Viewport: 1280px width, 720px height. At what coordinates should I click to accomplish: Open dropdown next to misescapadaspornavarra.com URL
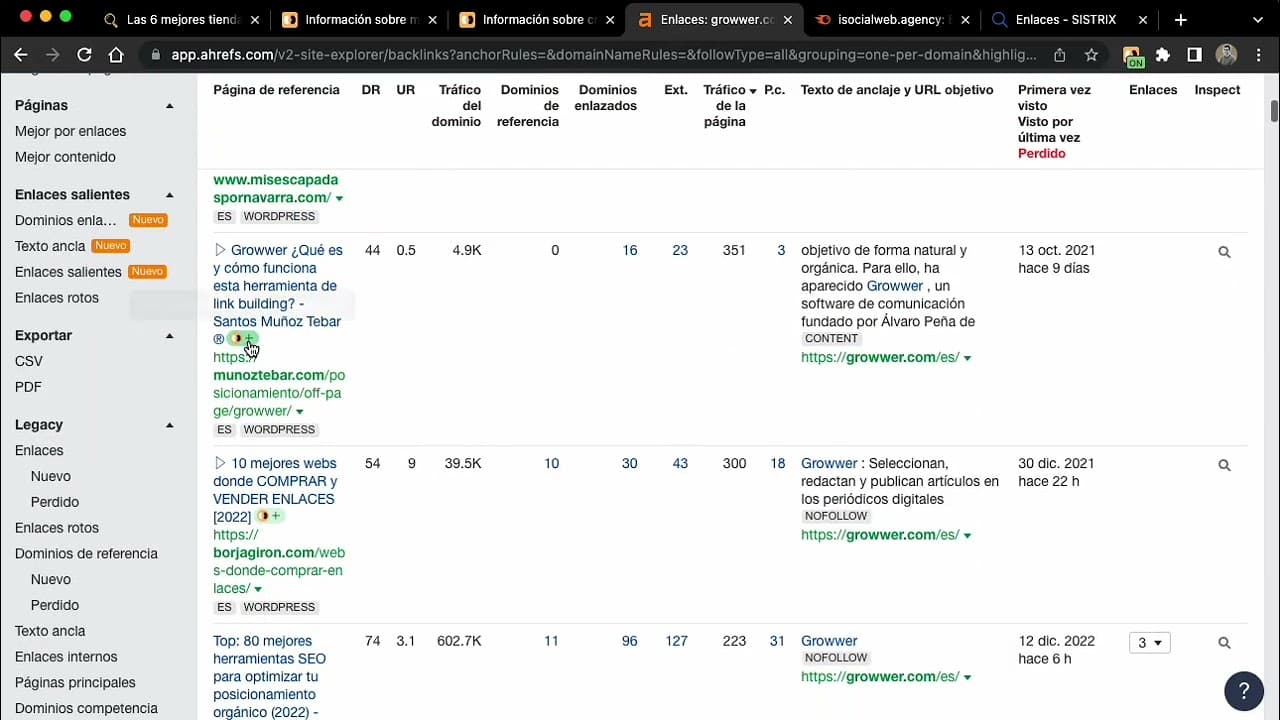tap(339, 198)
